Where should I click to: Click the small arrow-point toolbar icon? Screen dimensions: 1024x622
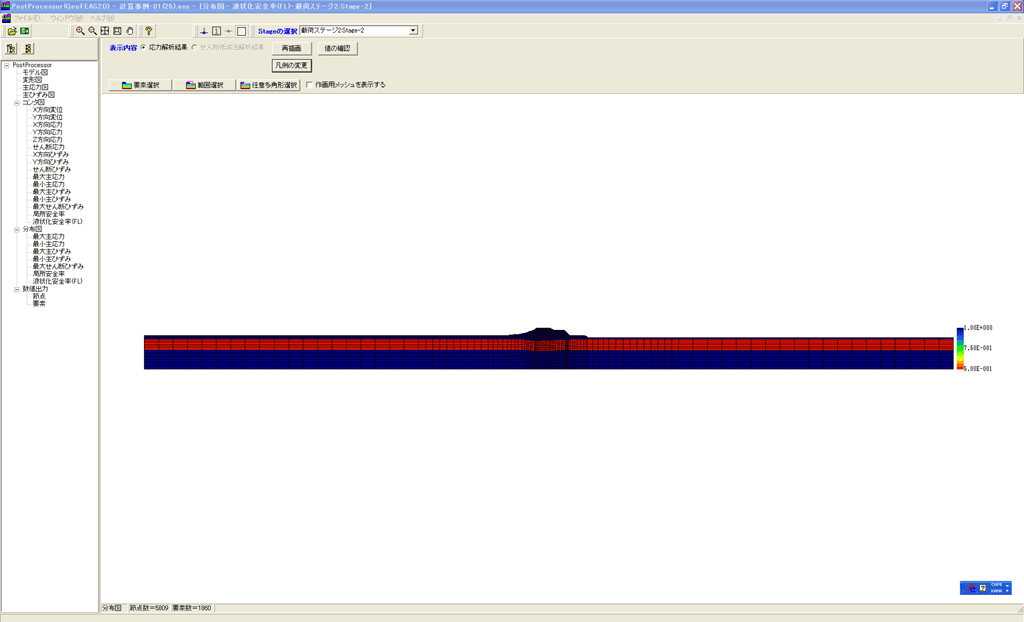(x=229, y=31)
